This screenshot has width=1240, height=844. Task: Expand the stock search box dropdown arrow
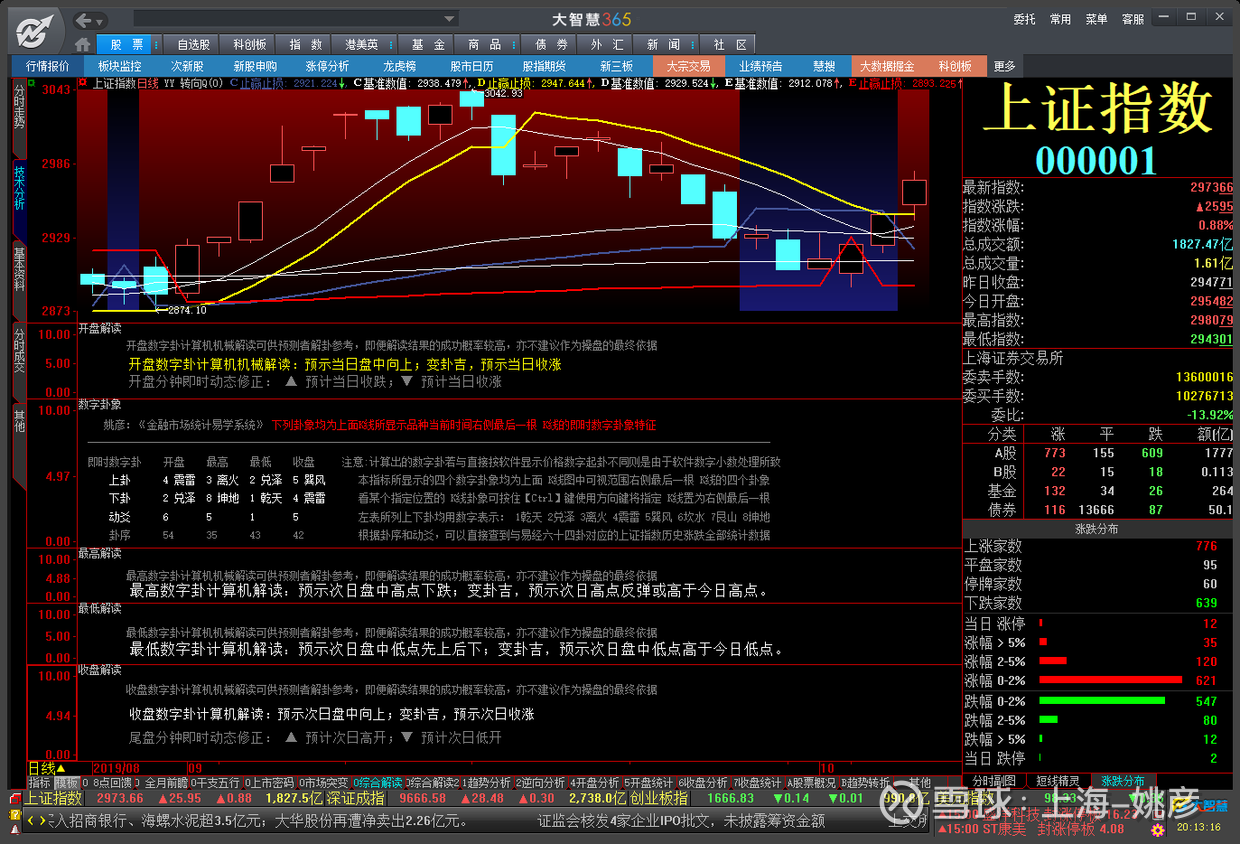[x=450, y=19]
